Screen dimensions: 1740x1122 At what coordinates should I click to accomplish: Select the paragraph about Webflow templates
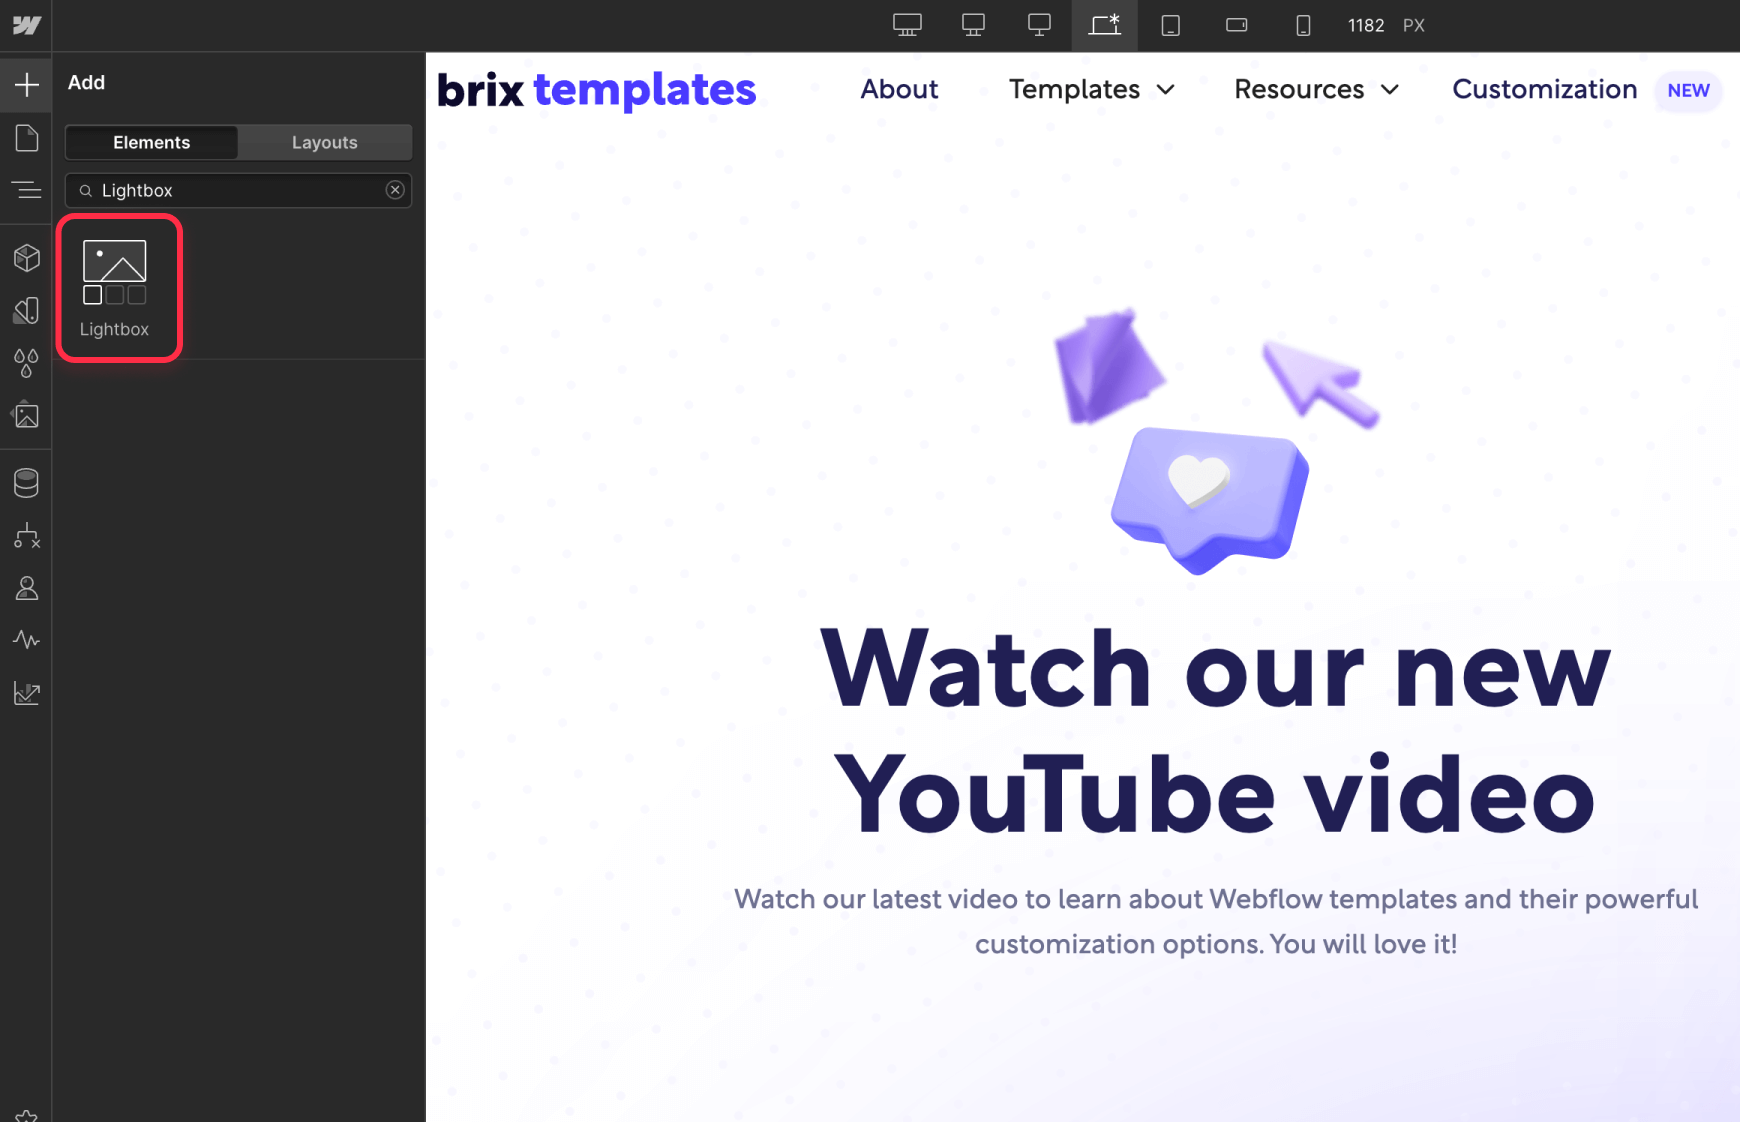(x=1215, y=921)
